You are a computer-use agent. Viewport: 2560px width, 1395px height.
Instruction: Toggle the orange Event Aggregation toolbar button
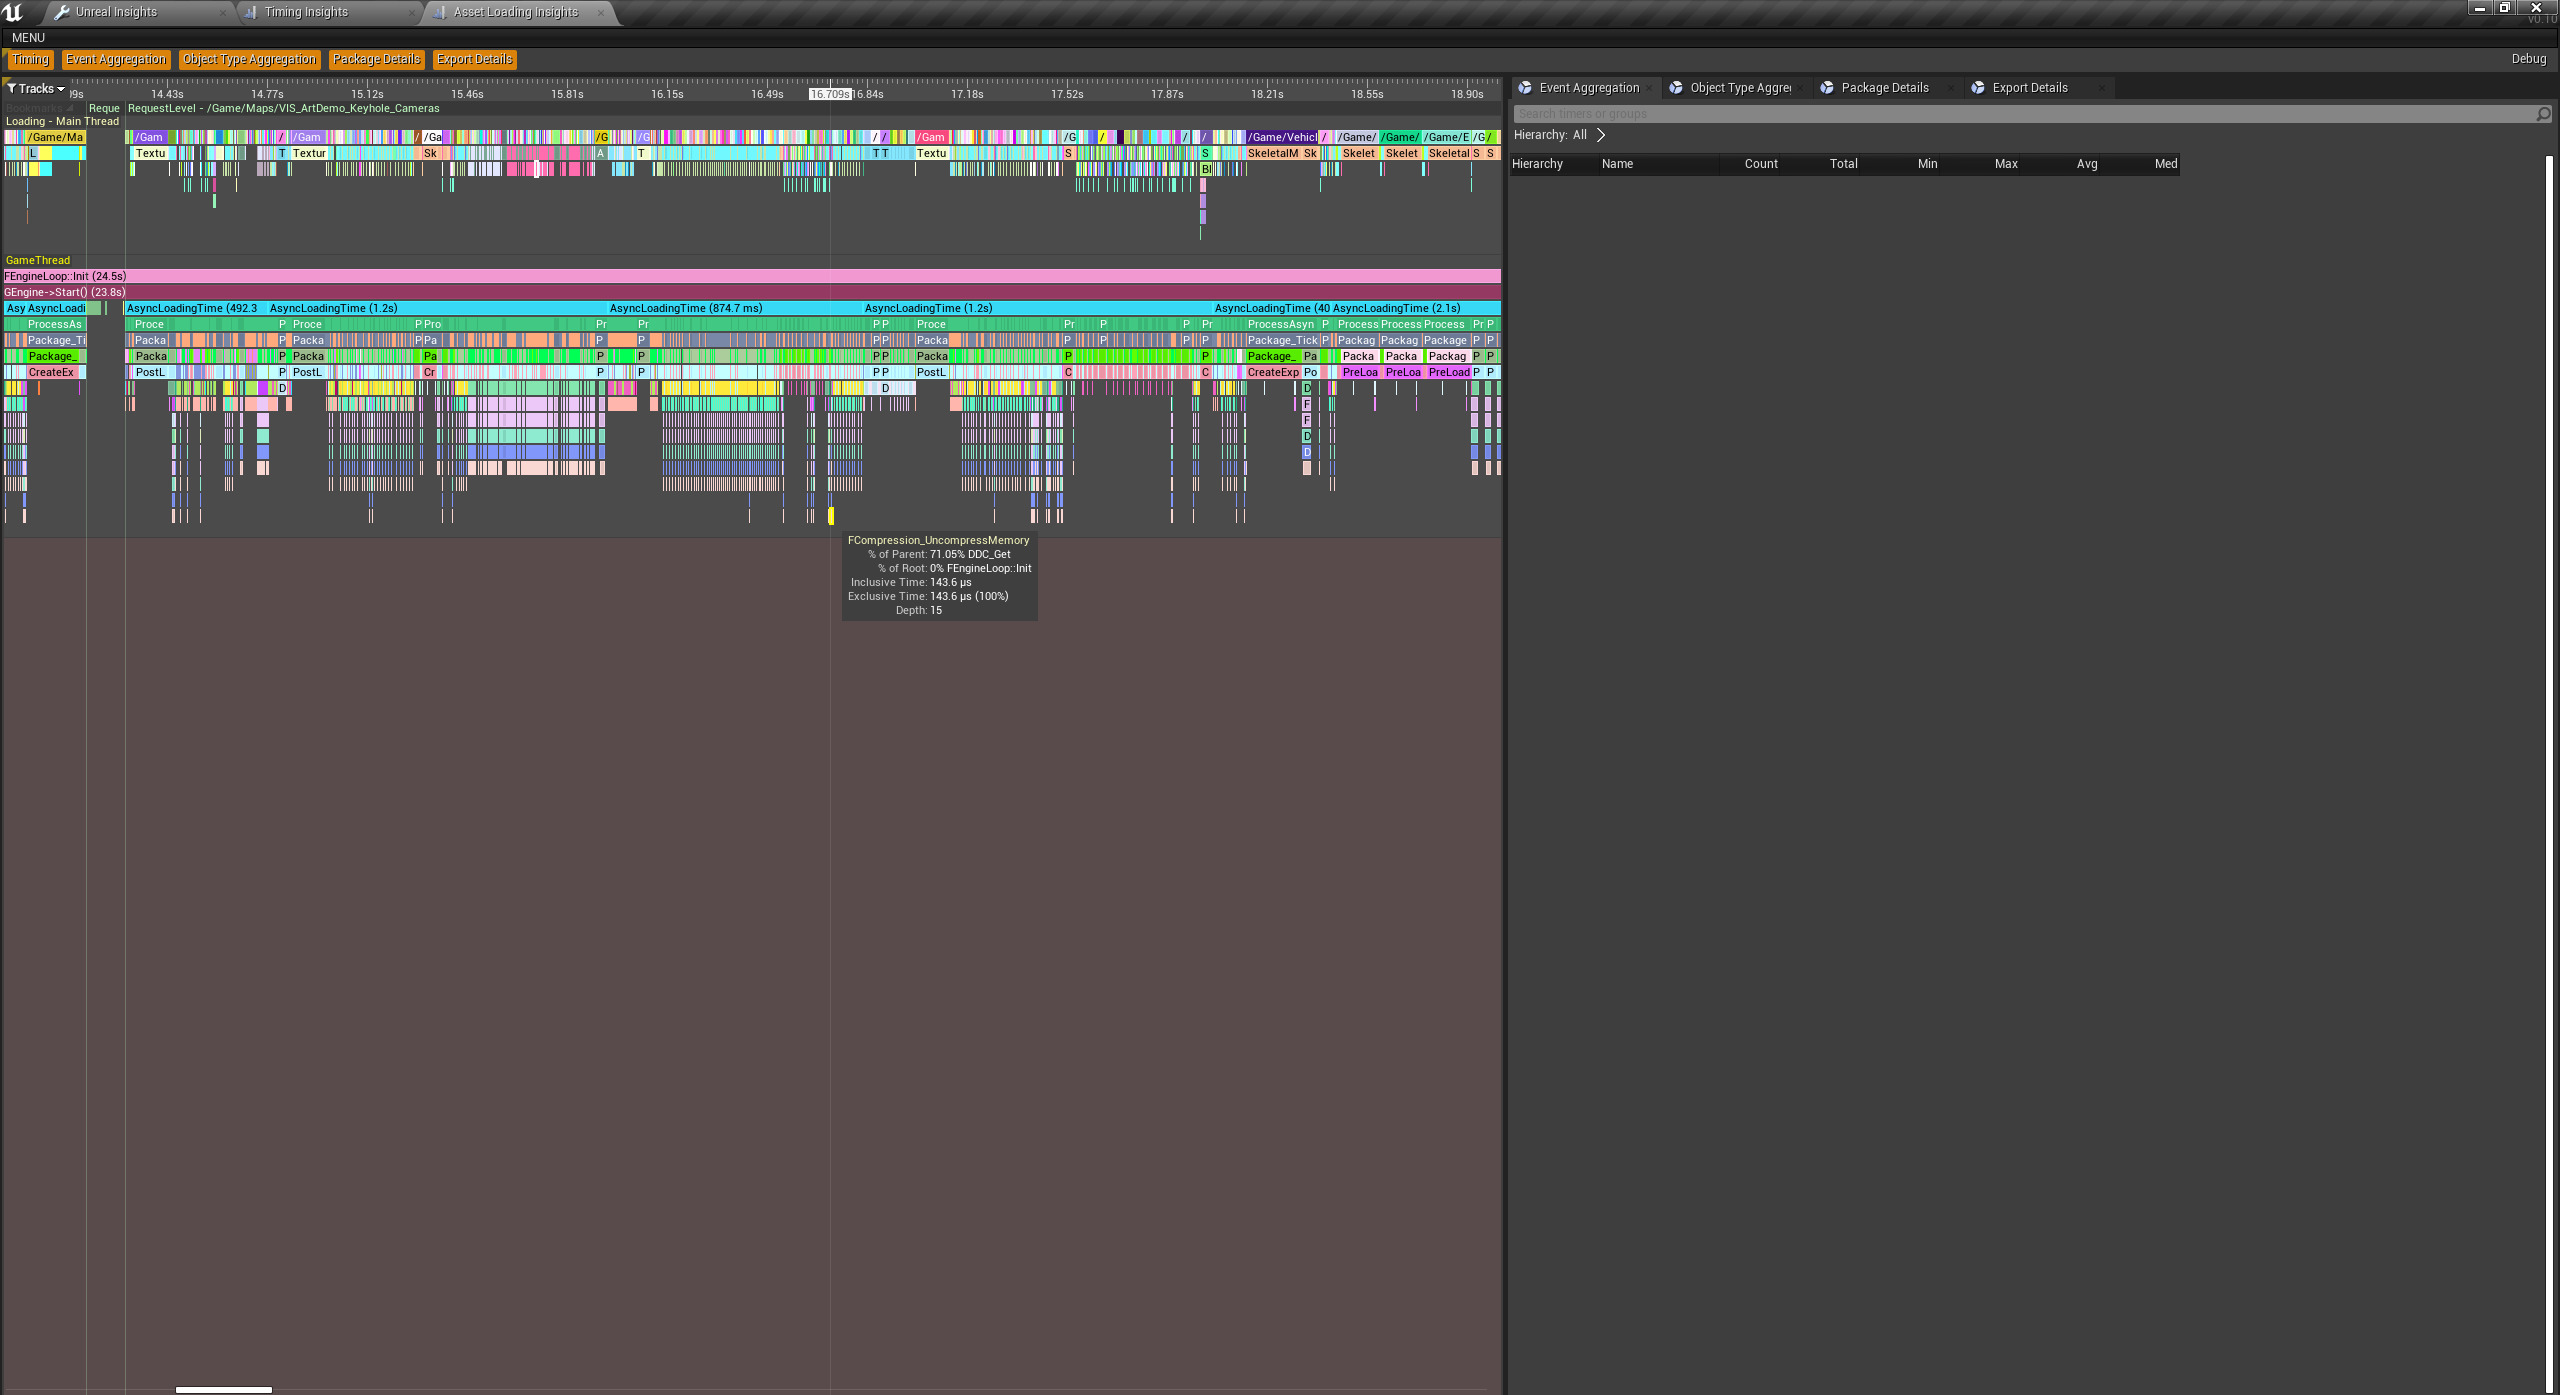116,60
